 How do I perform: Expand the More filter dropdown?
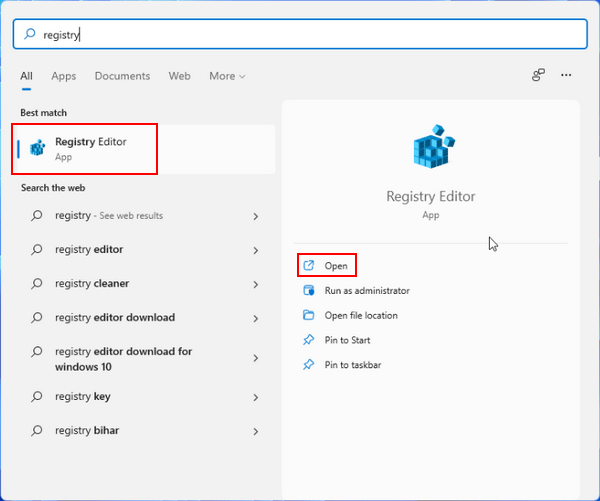point(227,76)
